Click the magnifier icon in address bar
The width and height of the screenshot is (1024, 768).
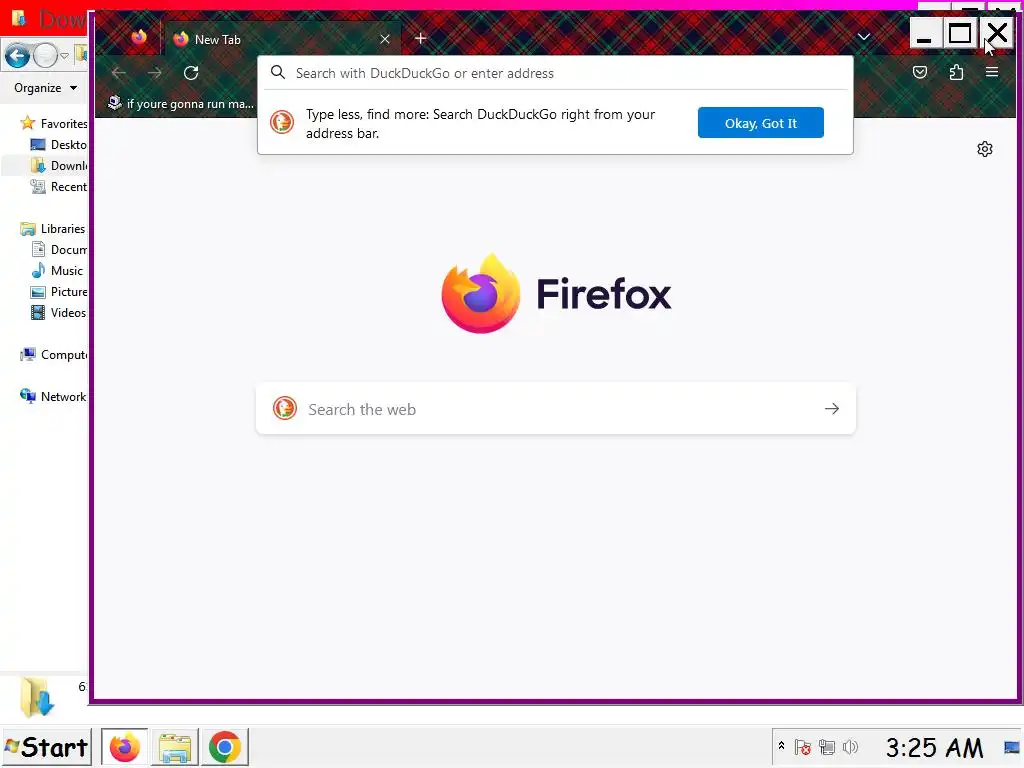[x=278, y=72]
